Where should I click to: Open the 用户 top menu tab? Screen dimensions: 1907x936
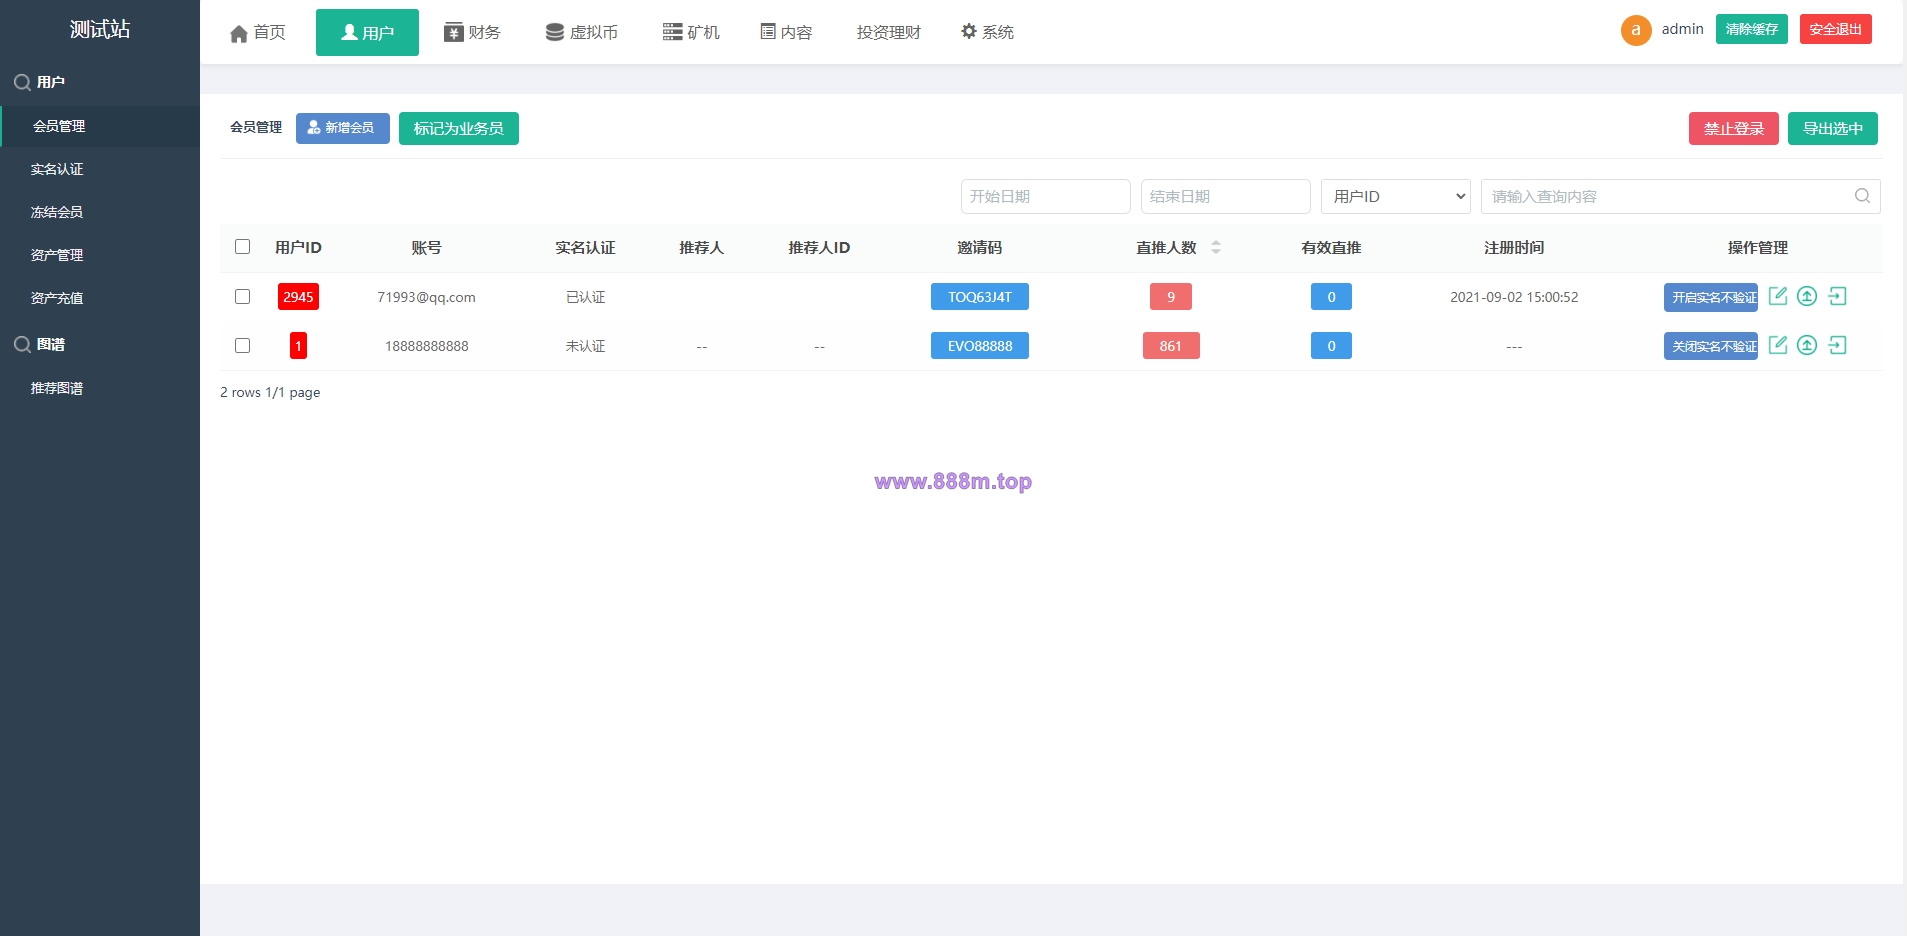tap(367, 32)
